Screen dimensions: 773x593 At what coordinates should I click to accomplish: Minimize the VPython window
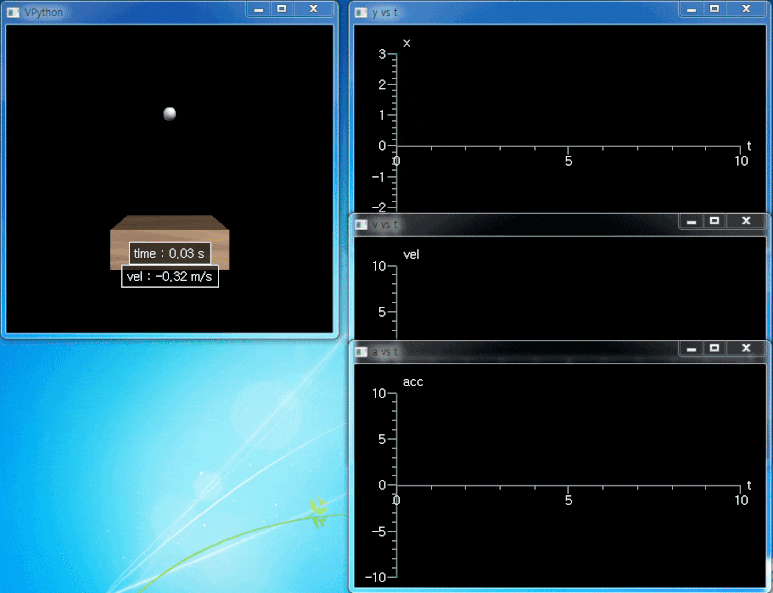pos(259,9)
